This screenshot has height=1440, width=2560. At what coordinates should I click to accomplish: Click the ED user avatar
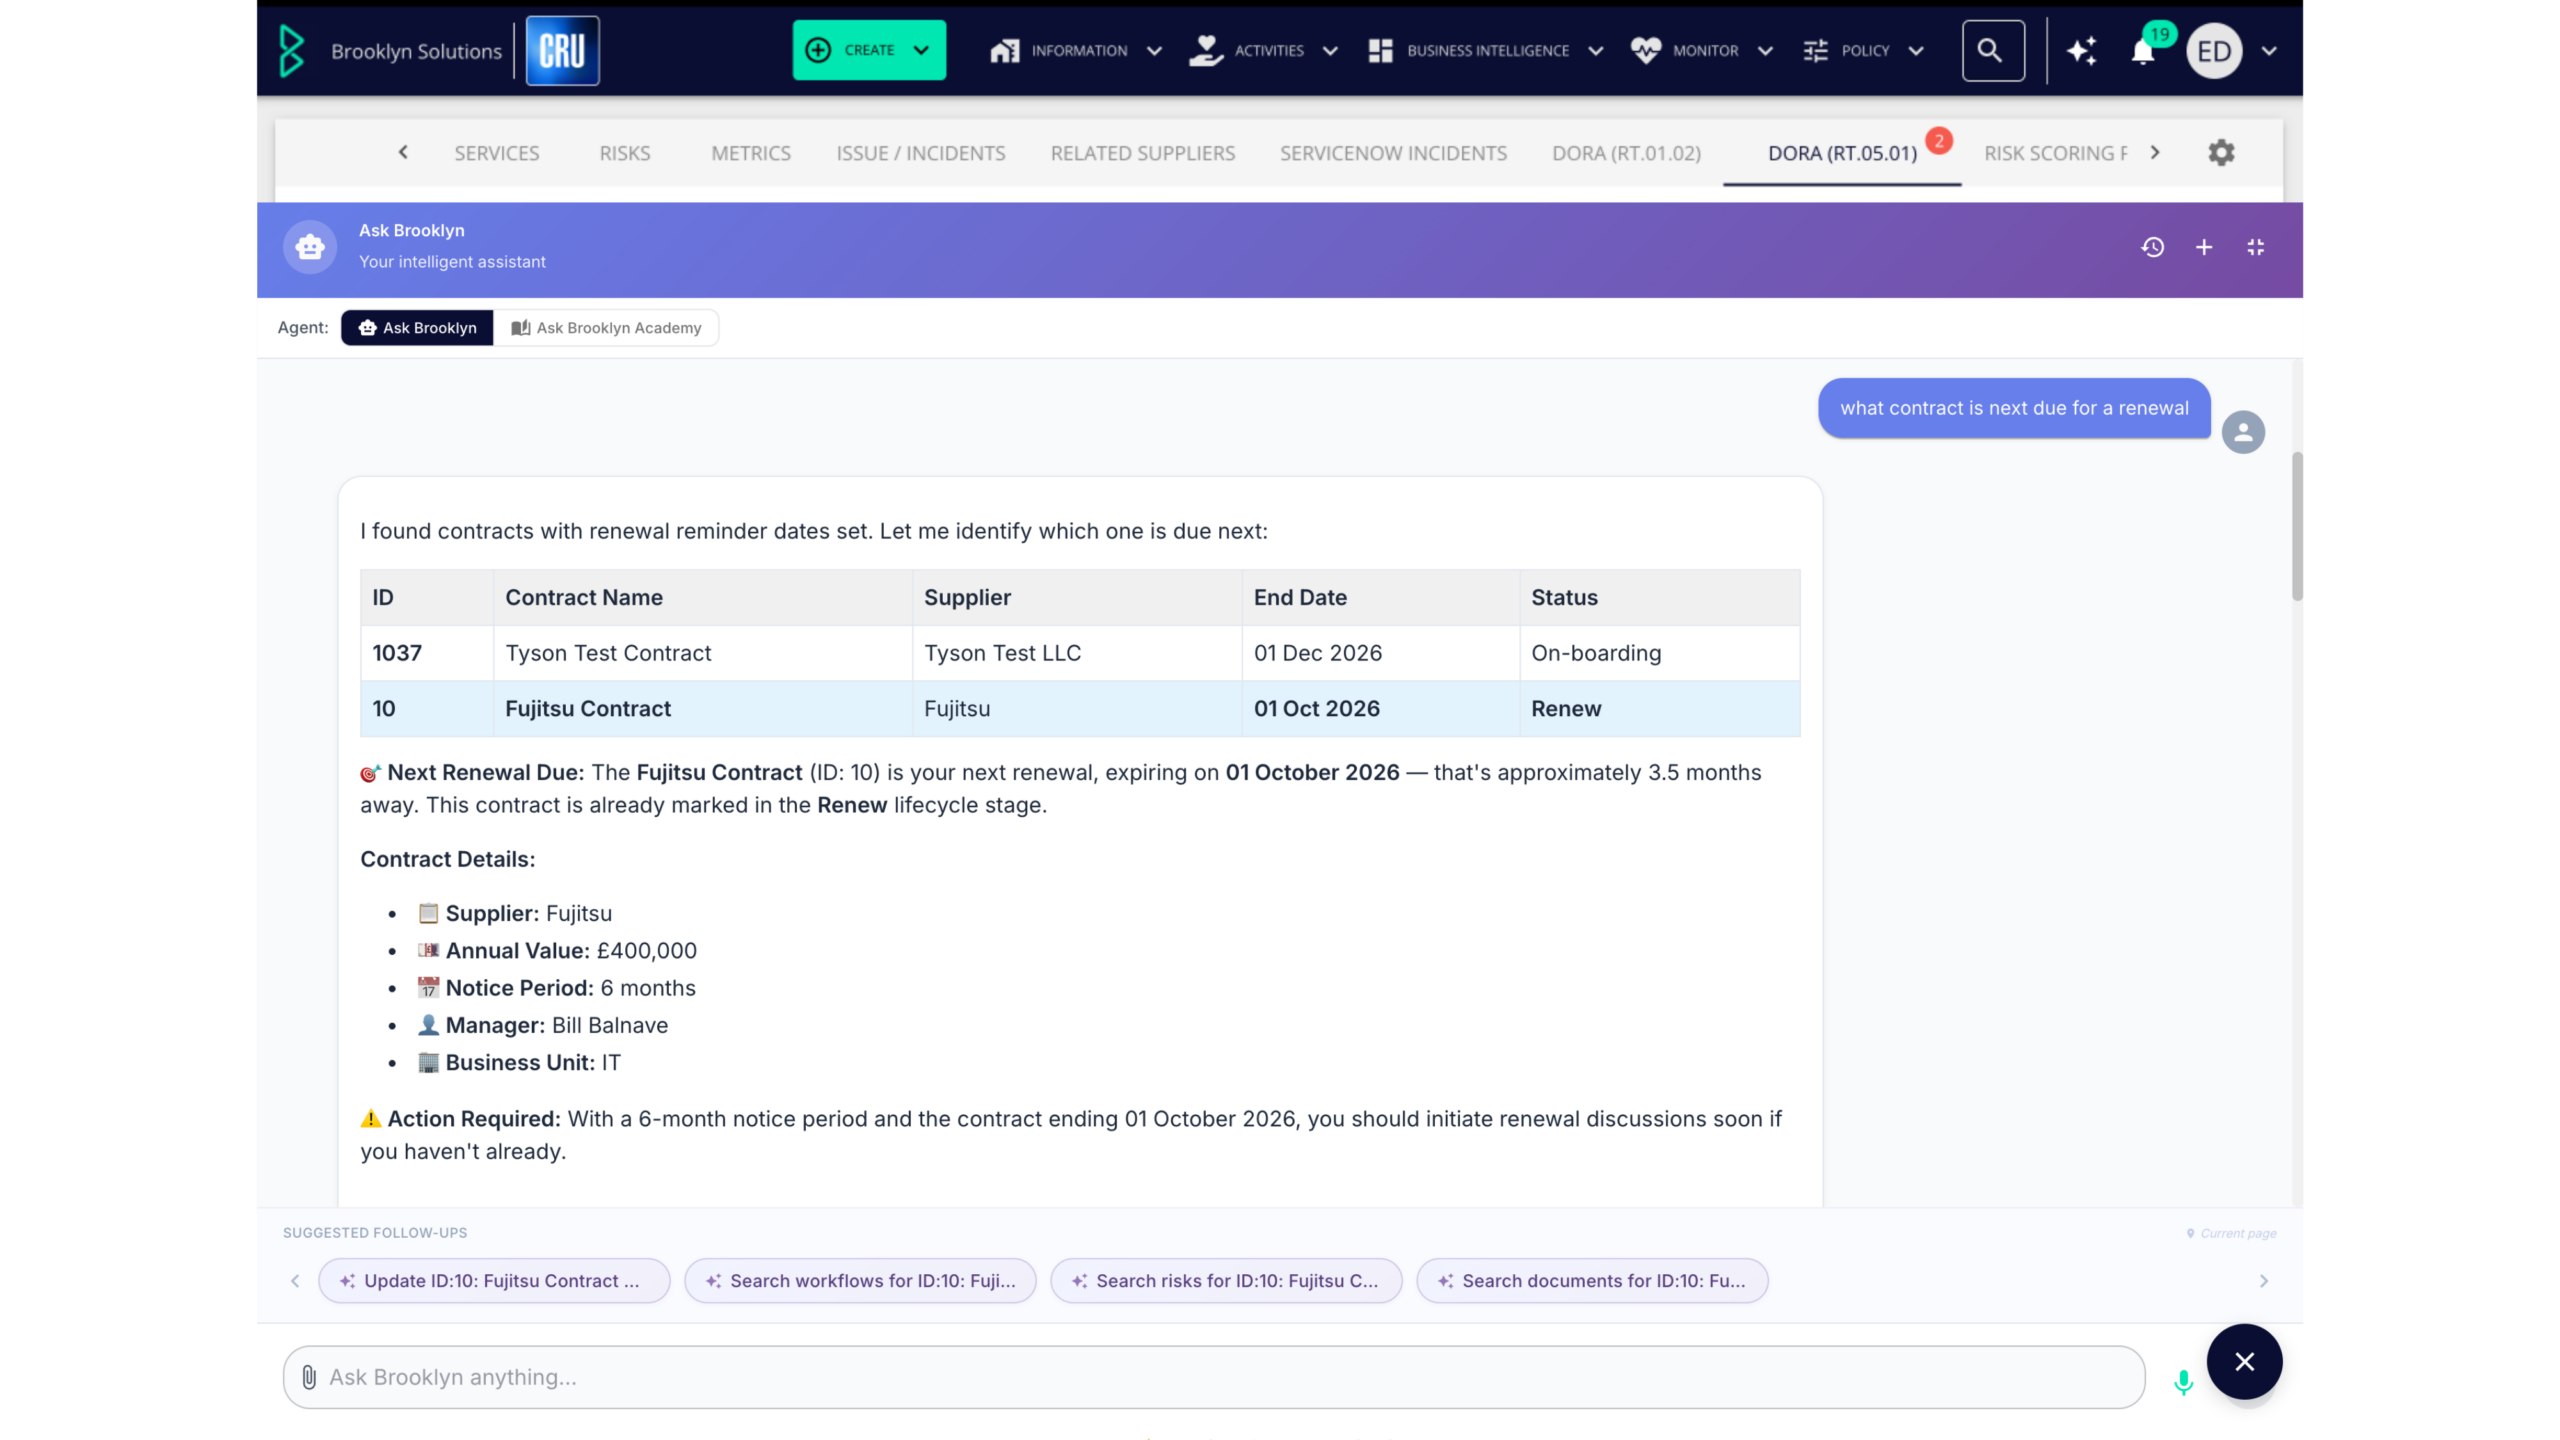click(x=2214, y=51)
